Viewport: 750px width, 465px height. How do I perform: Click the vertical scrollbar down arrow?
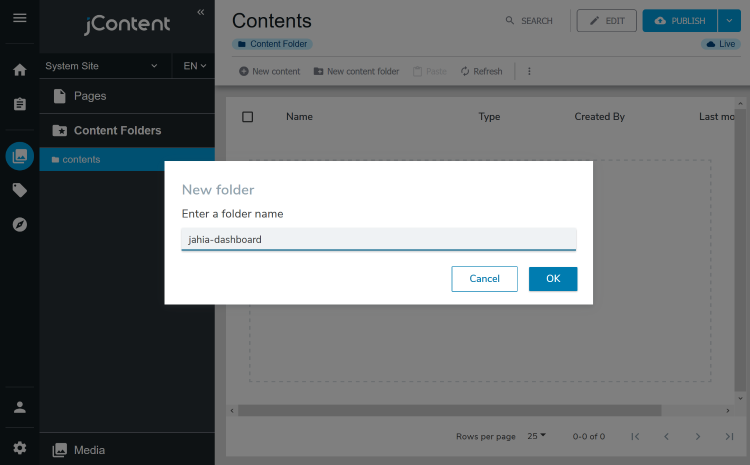coord(740,398)
